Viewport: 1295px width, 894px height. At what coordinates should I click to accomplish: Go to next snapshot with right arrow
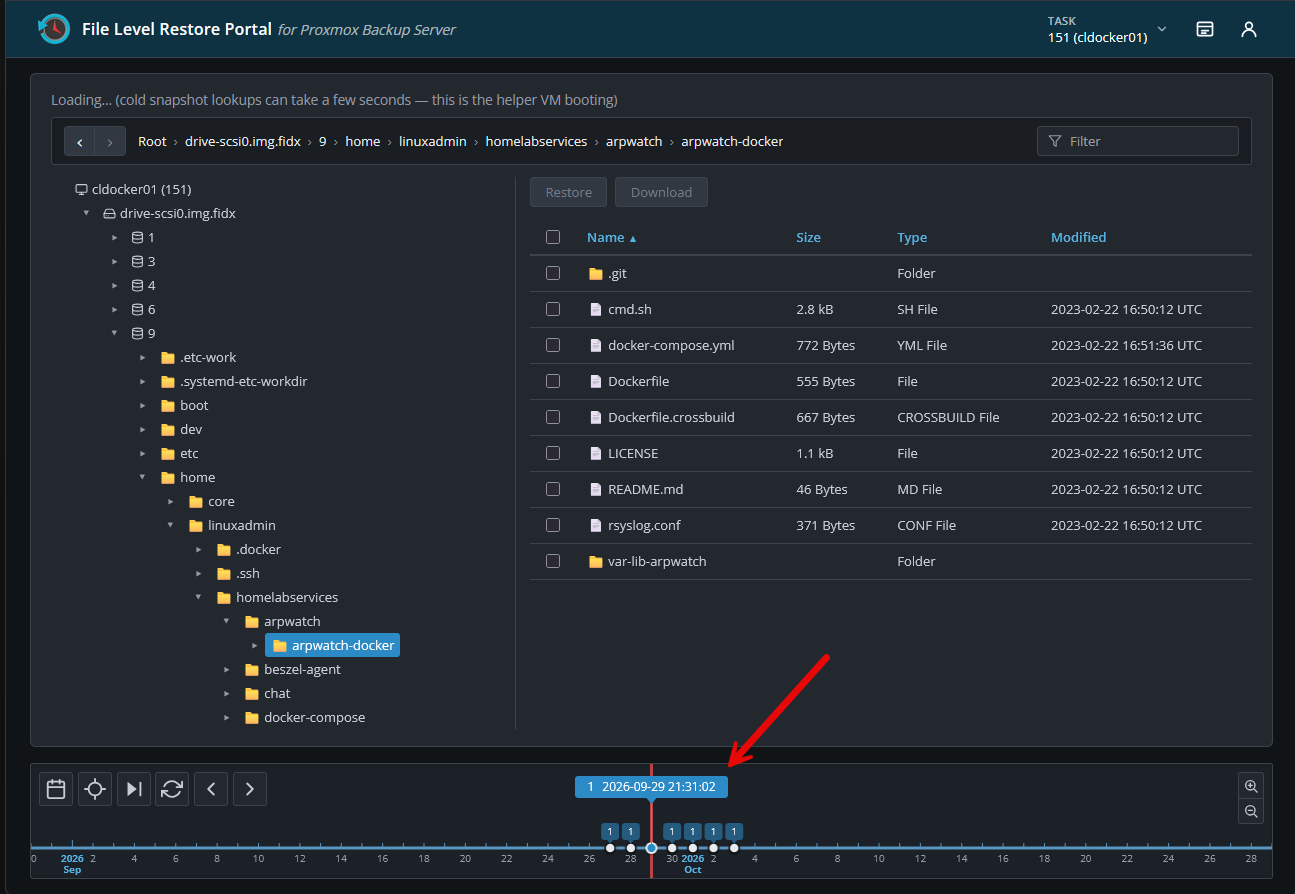(250, 789)
